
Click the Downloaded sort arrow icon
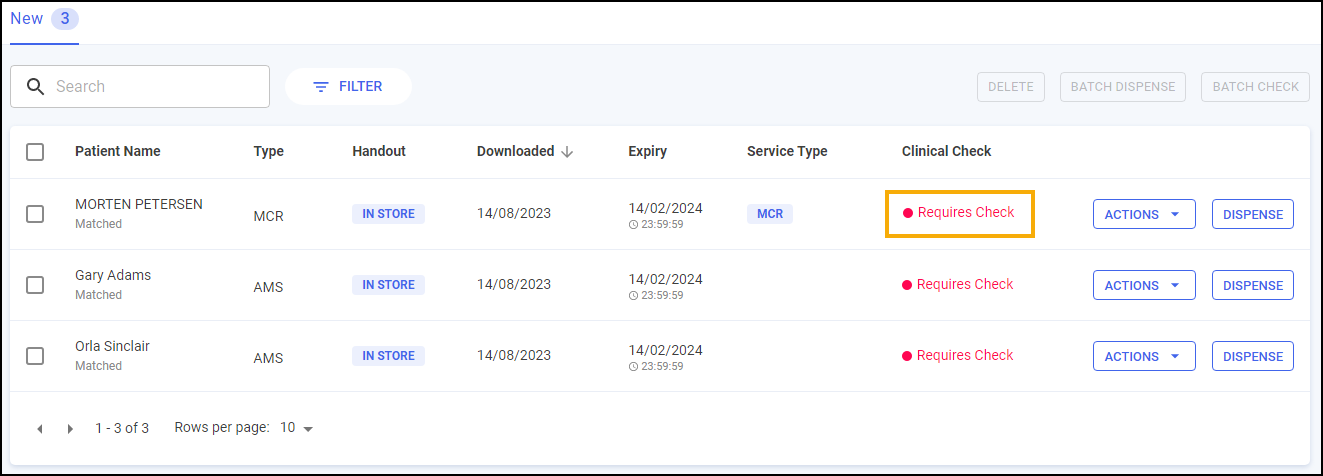pos(567,152)
